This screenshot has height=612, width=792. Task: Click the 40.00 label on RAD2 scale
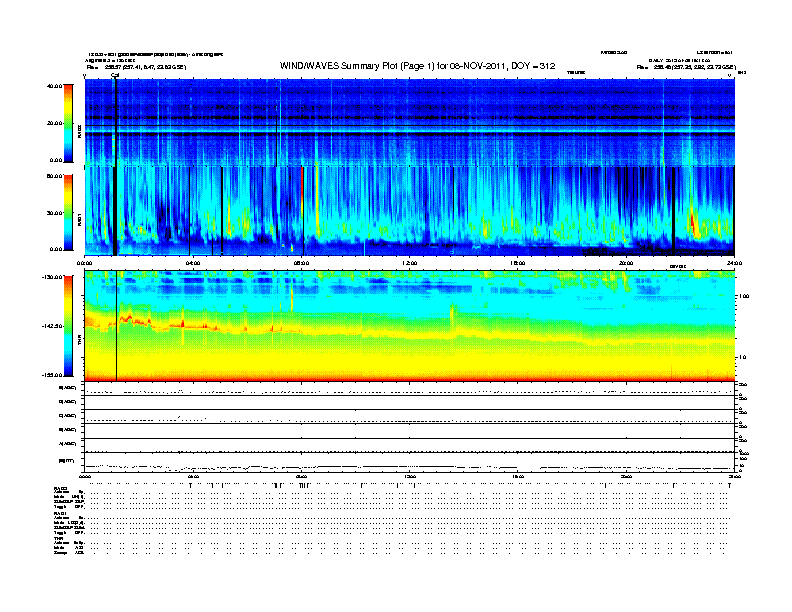54,86
